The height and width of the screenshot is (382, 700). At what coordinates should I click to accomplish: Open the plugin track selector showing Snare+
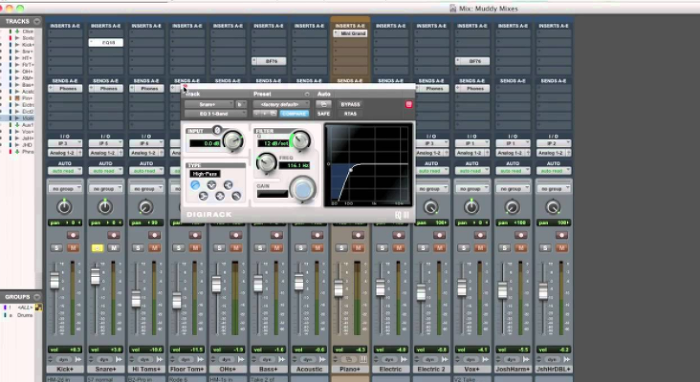pos(209,104)
